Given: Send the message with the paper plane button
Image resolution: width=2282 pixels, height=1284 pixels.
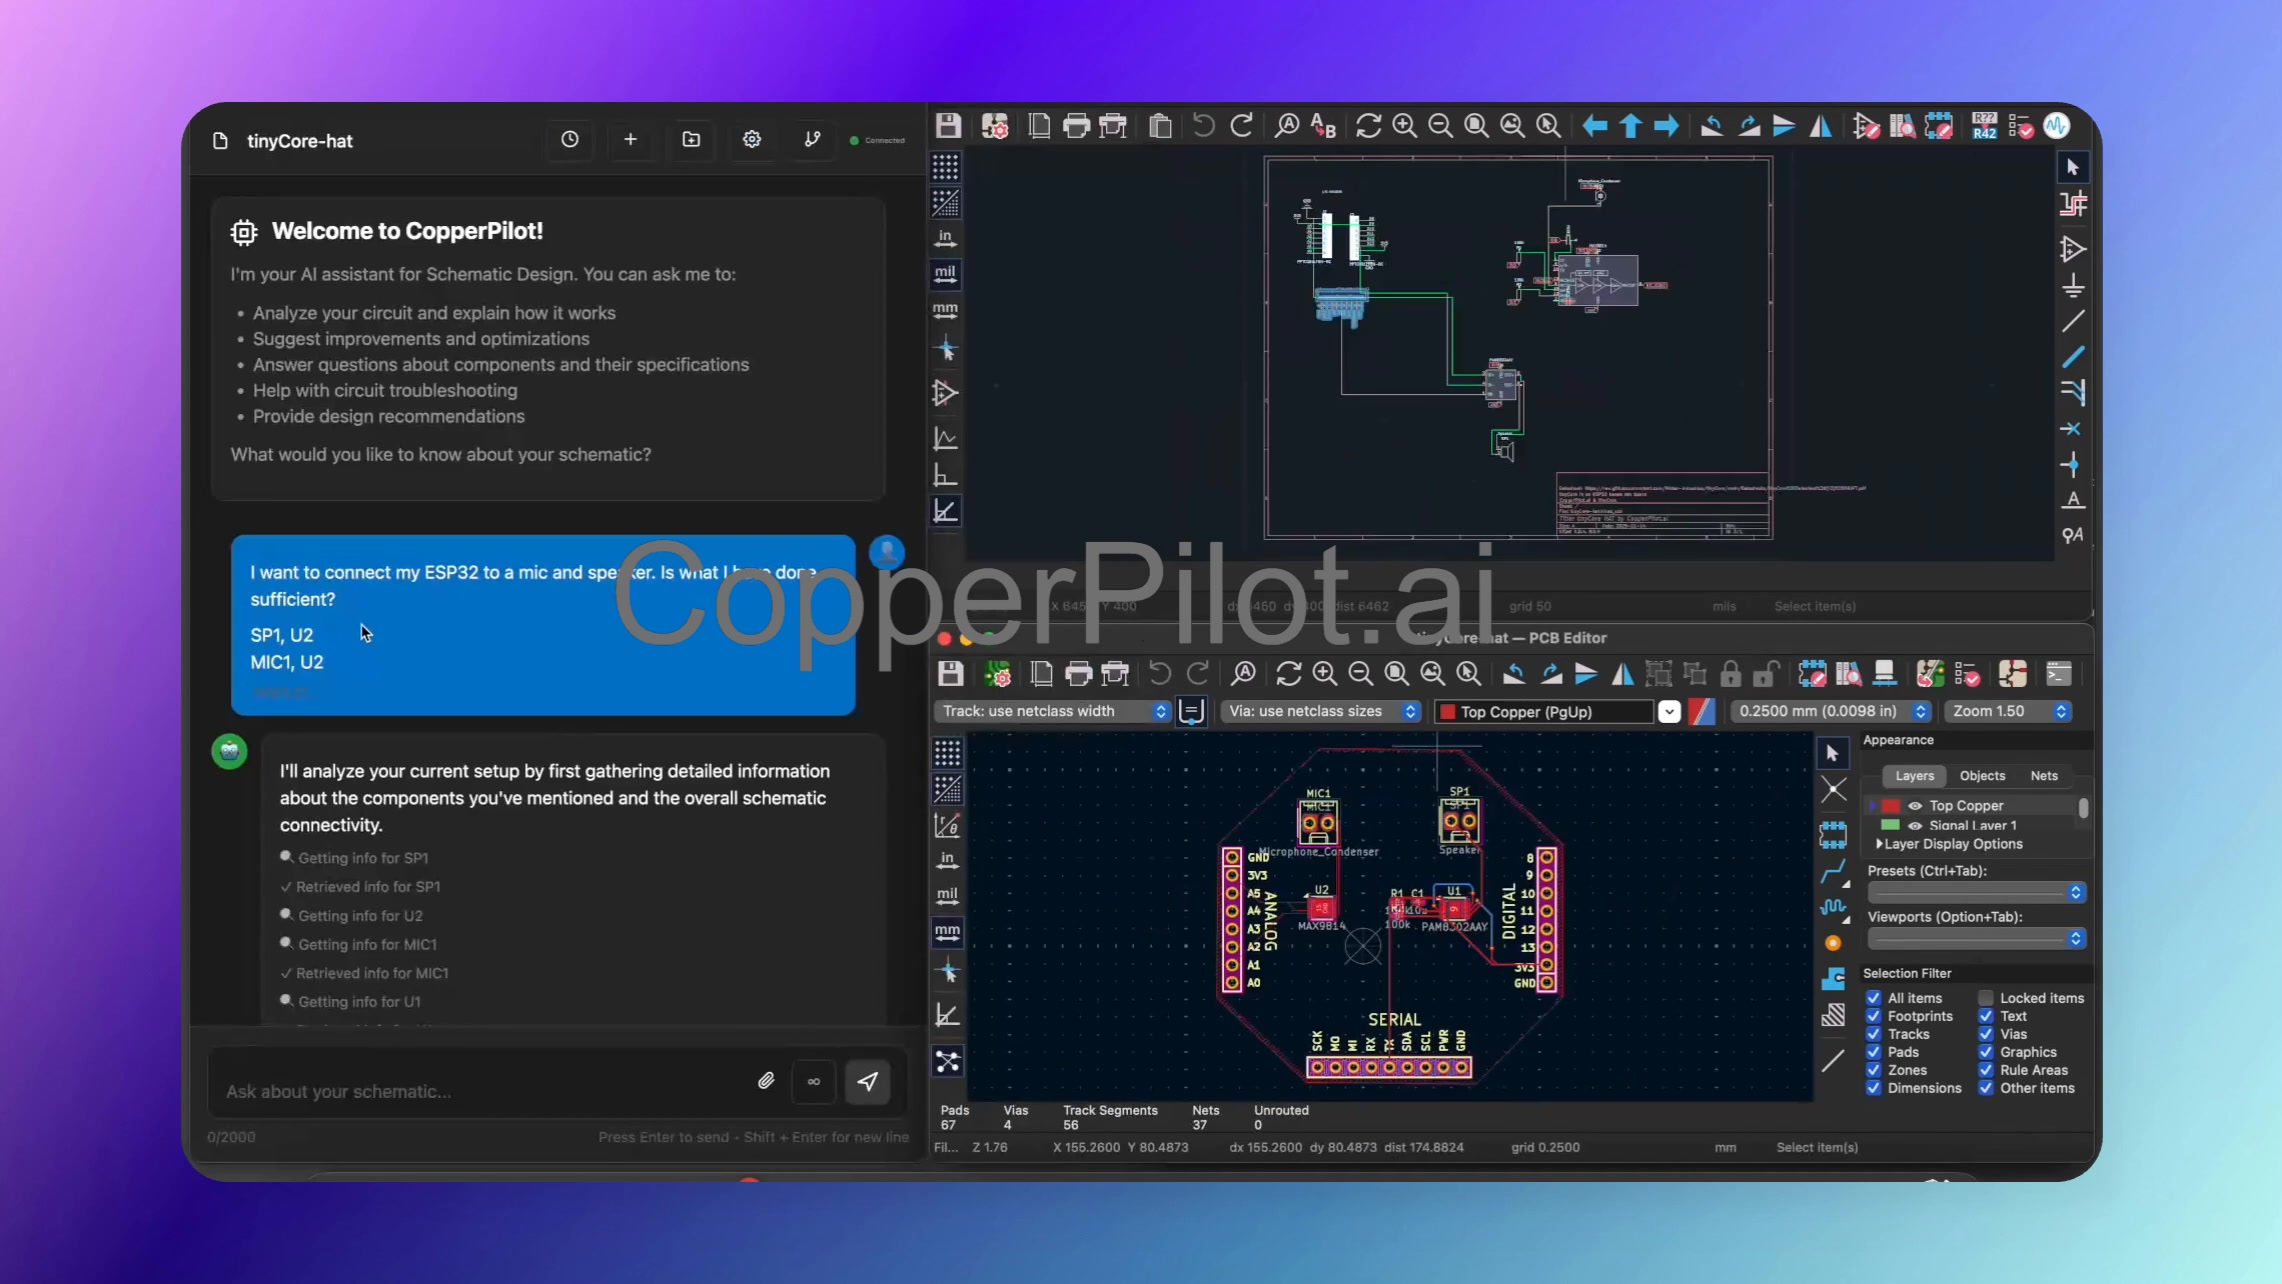Looking at the screenshot, I should point(867,1081).
